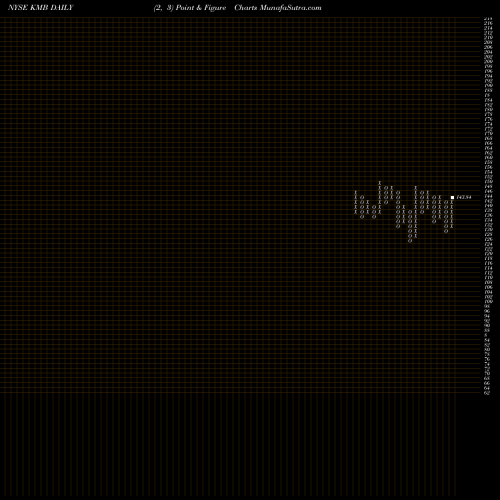500x500 pixels.
Task: Click the "NYSE KMB DAILY" chart title
Action: coord(41,8)
